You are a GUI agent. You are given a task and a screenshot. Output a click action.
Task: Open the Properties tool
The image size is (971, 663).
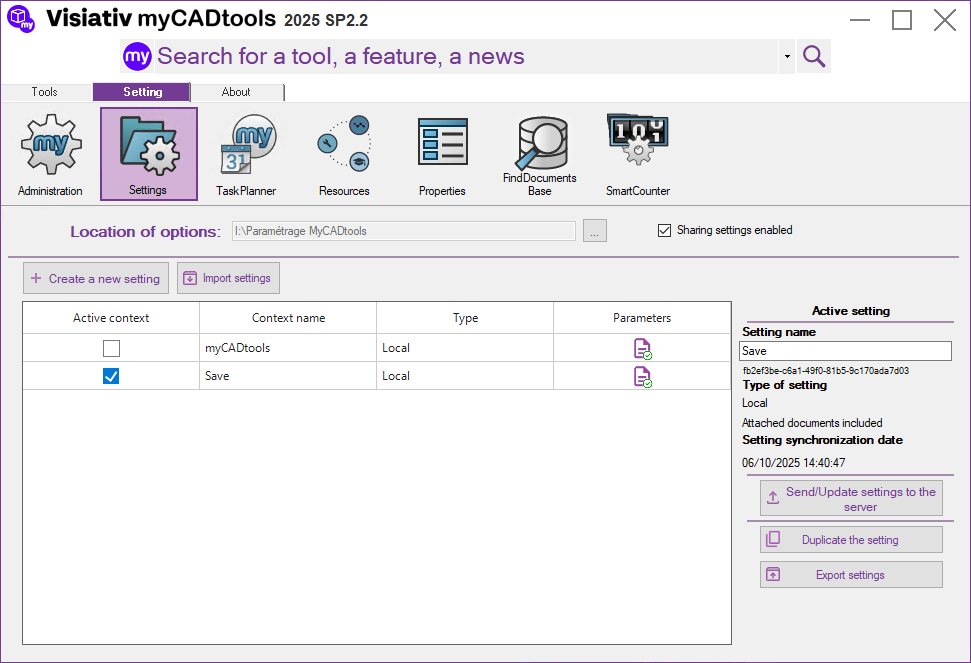pos(442,153)
